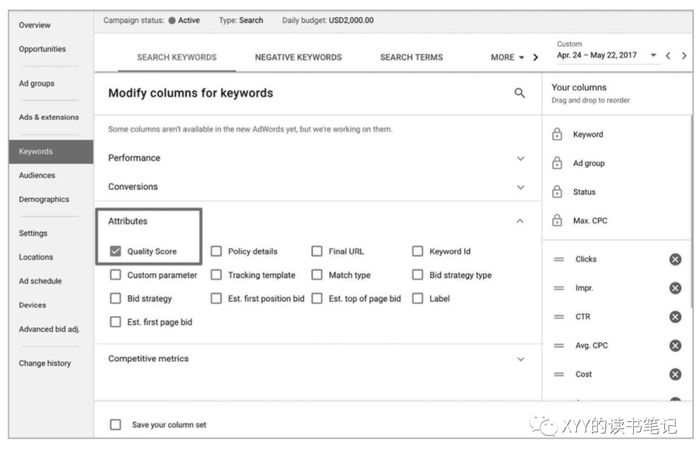700x457 pixels.
Task: Go to Change history page
Action: pyautogui.click(x=45, y=363)
